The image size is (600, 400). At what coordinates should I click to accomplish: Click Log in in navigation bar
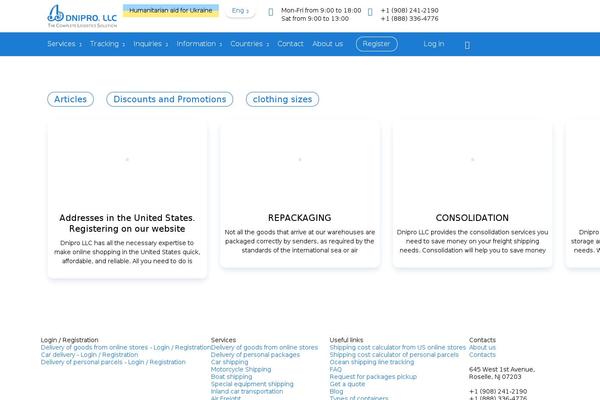coord(434,44)
